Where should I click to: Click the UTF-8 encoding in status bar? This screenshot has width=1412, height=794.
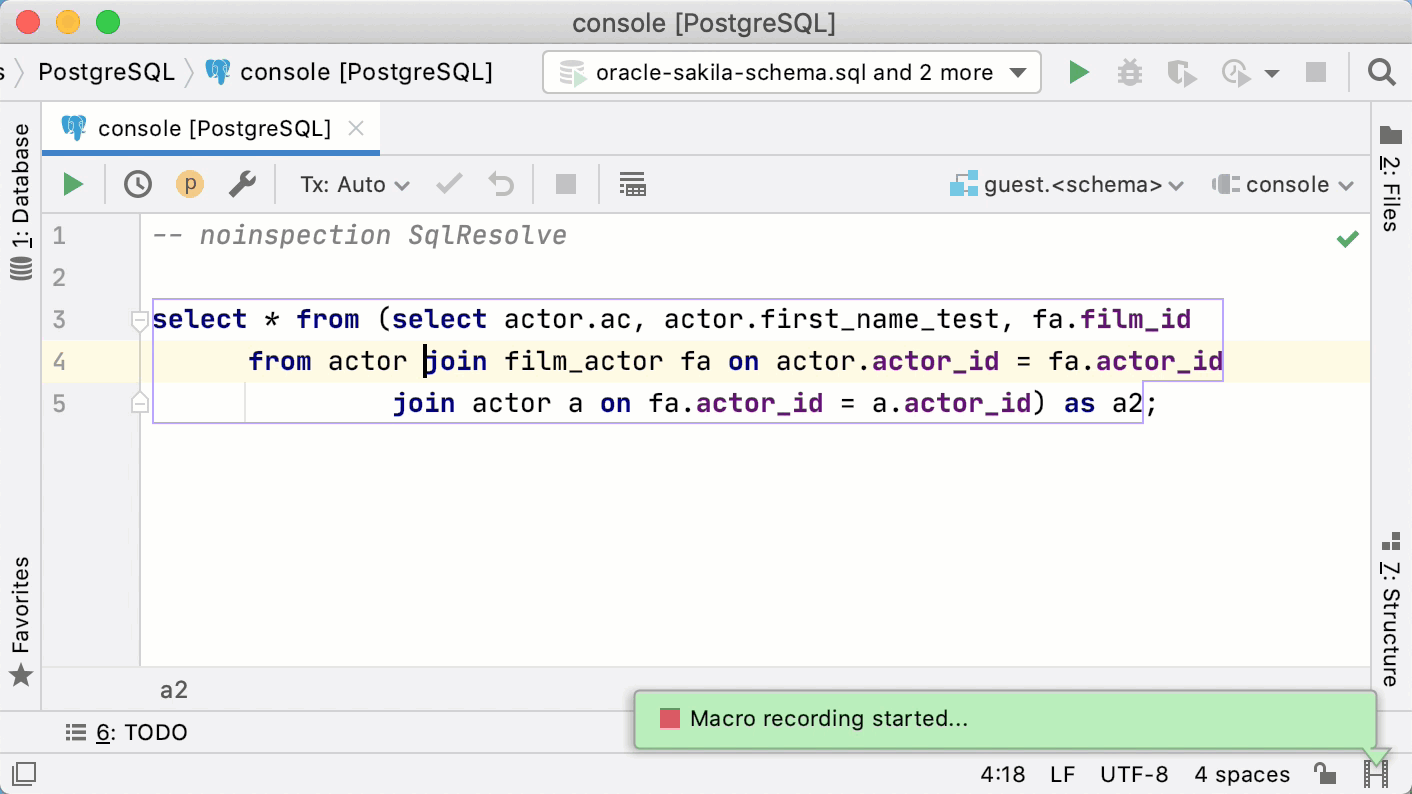coord(1134,774)
